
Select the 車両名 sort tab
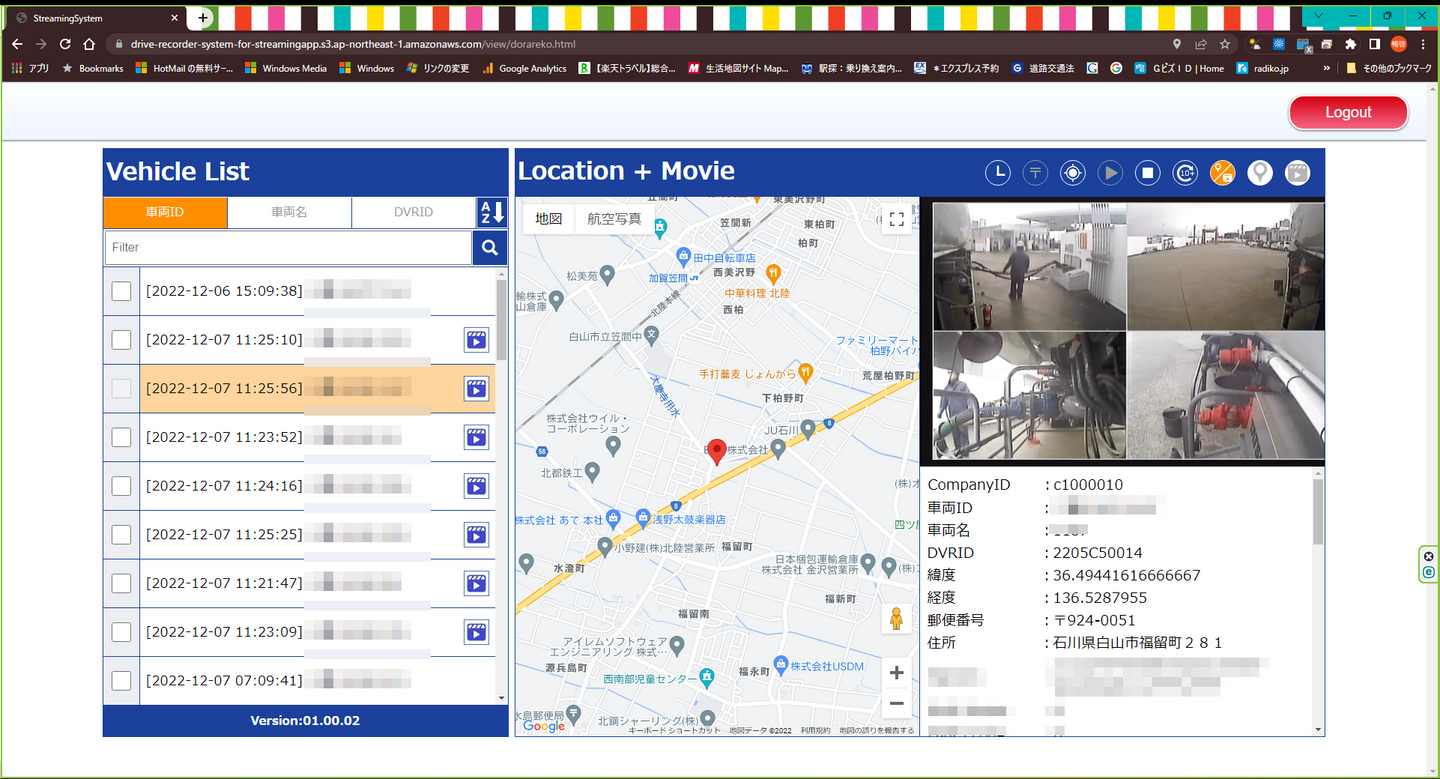[x=289, y=213]
